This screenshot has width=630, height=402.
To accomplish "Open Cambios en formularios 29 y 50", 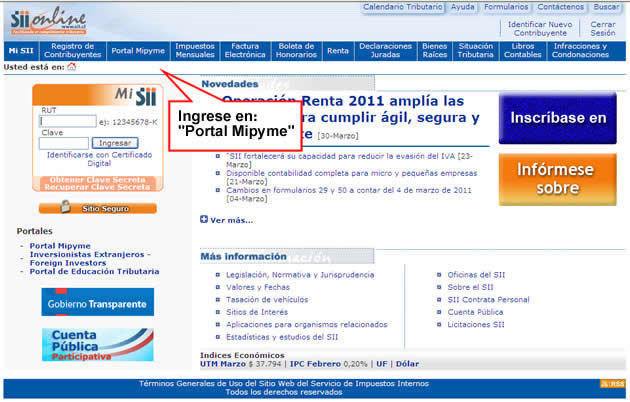I will [348, 194].
